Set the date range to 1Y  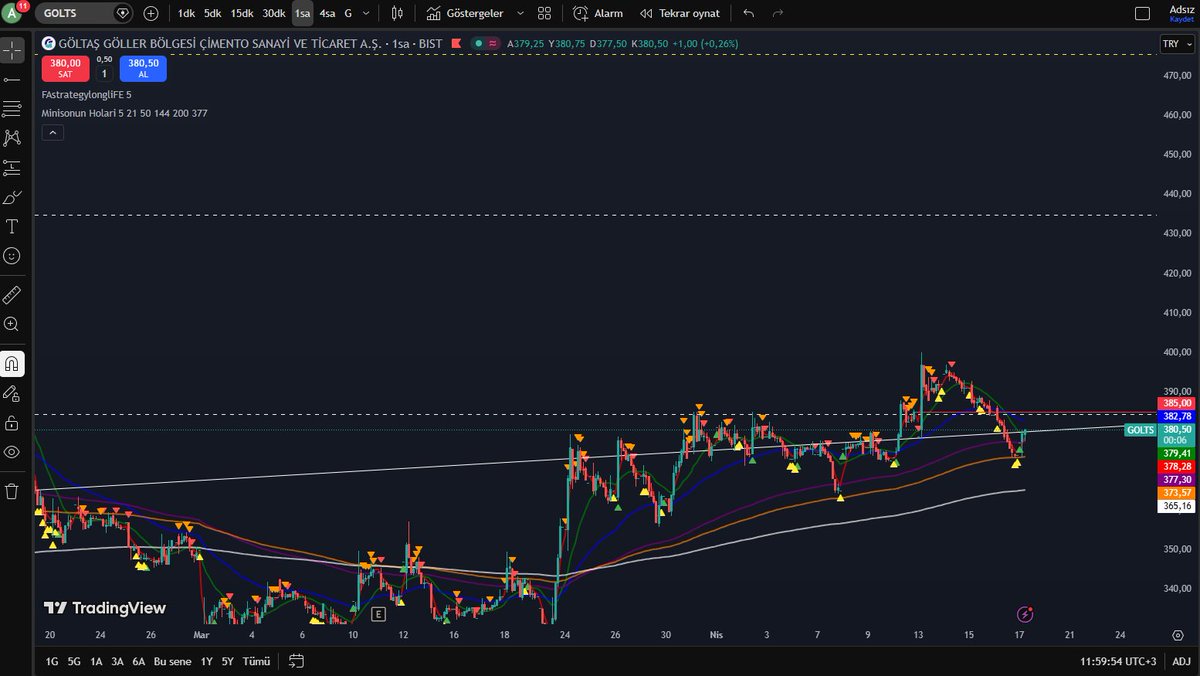pyautogui.click(x=206, y=661)
